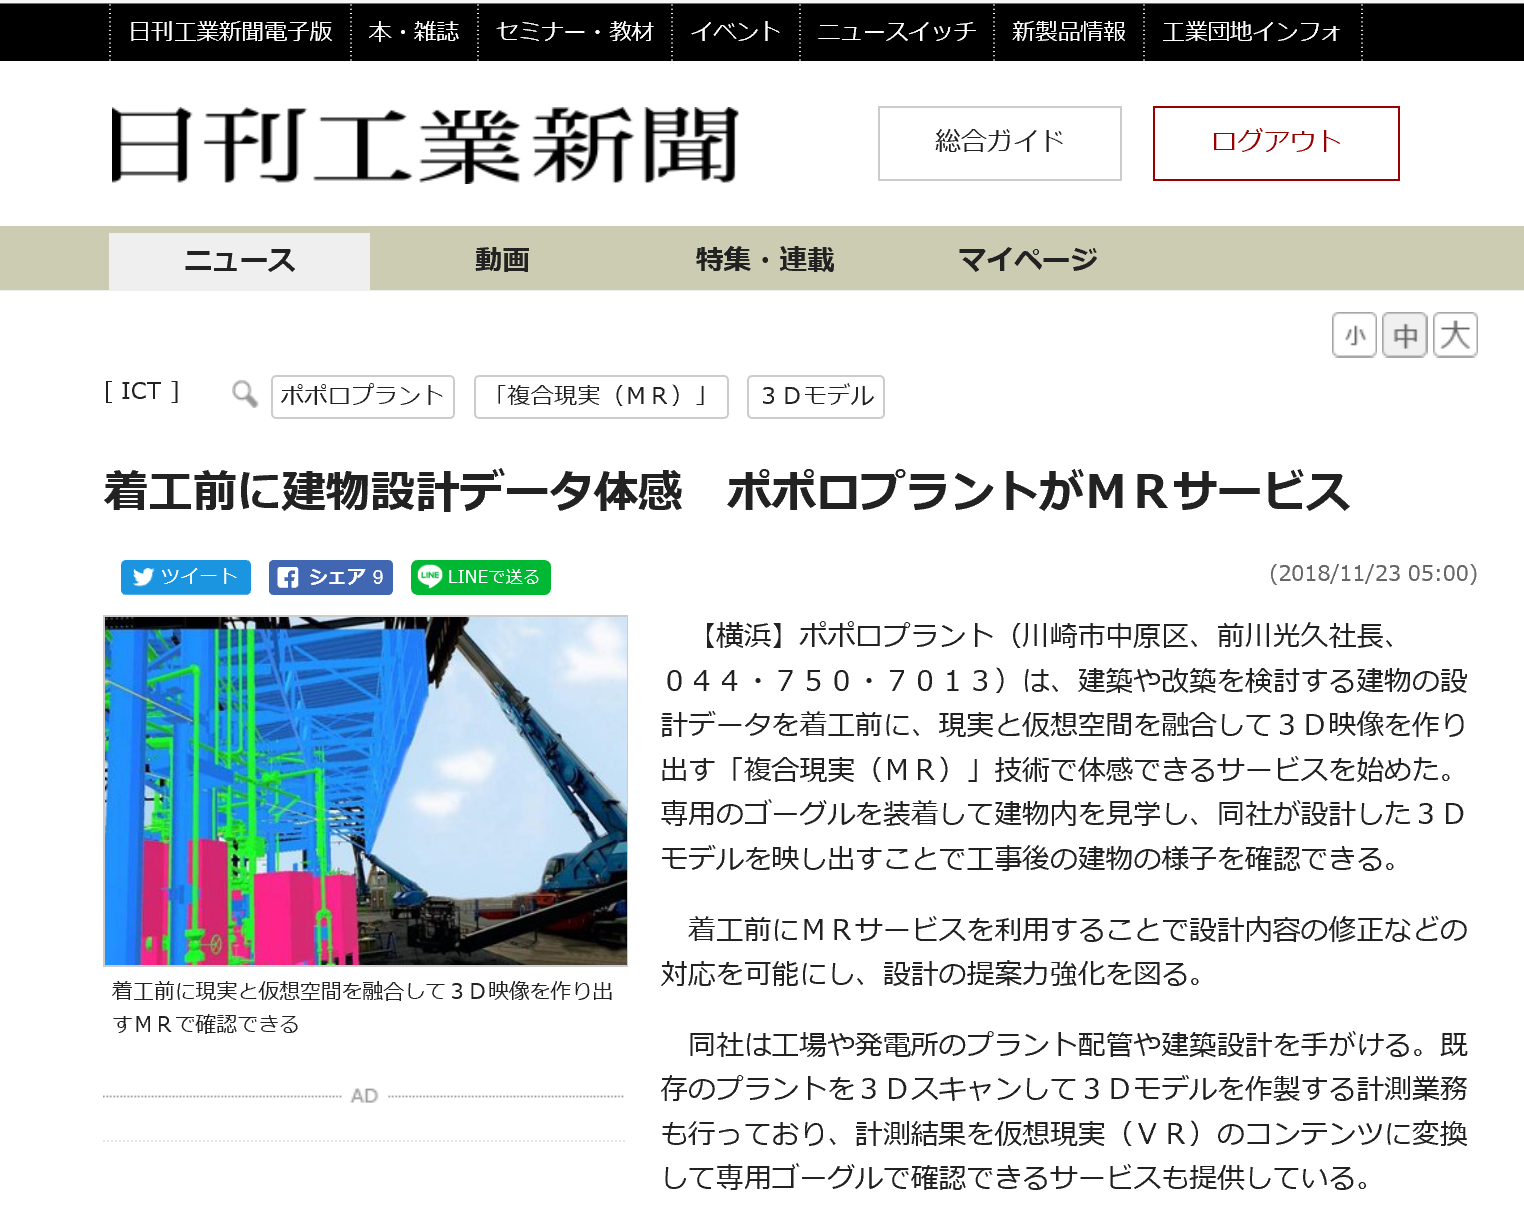Open 新製品情報 in top bar
1524x1222 pixels.
point(1069,31)
